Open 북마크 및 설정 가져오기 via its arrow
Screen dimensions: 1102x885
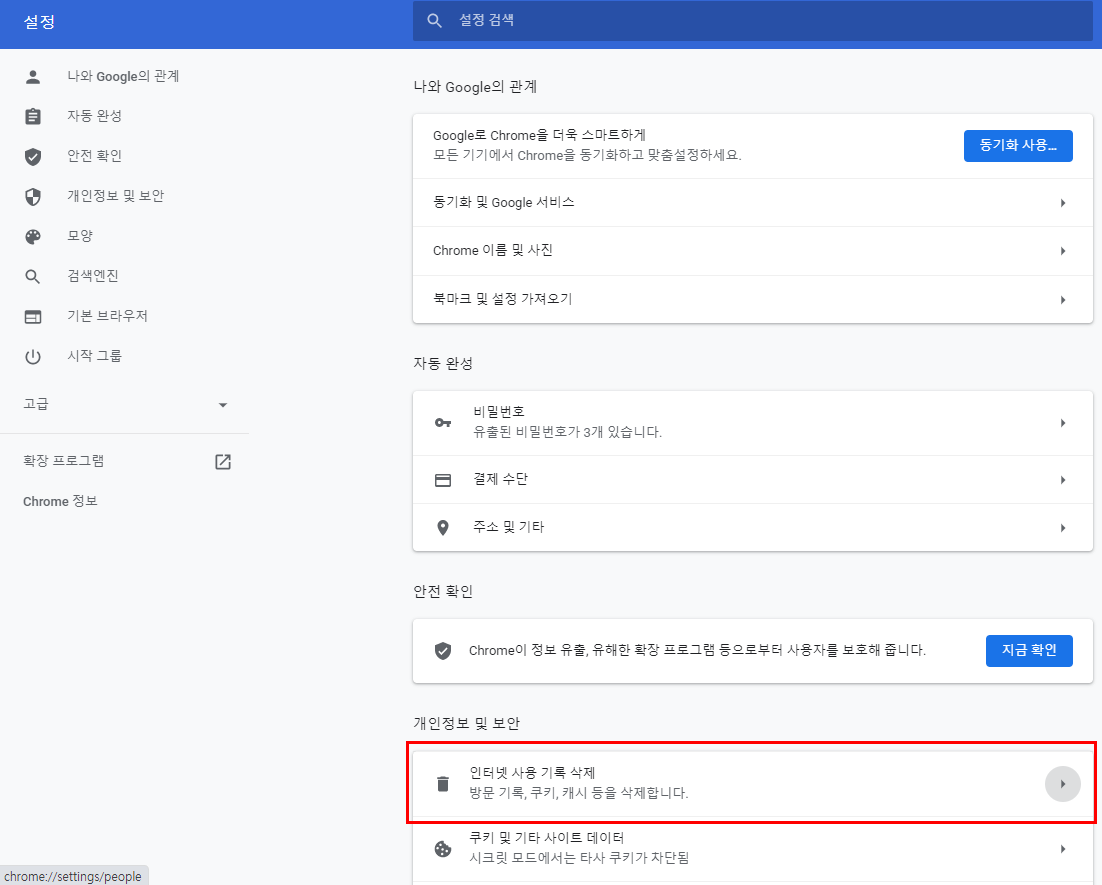pos(1063,300)
